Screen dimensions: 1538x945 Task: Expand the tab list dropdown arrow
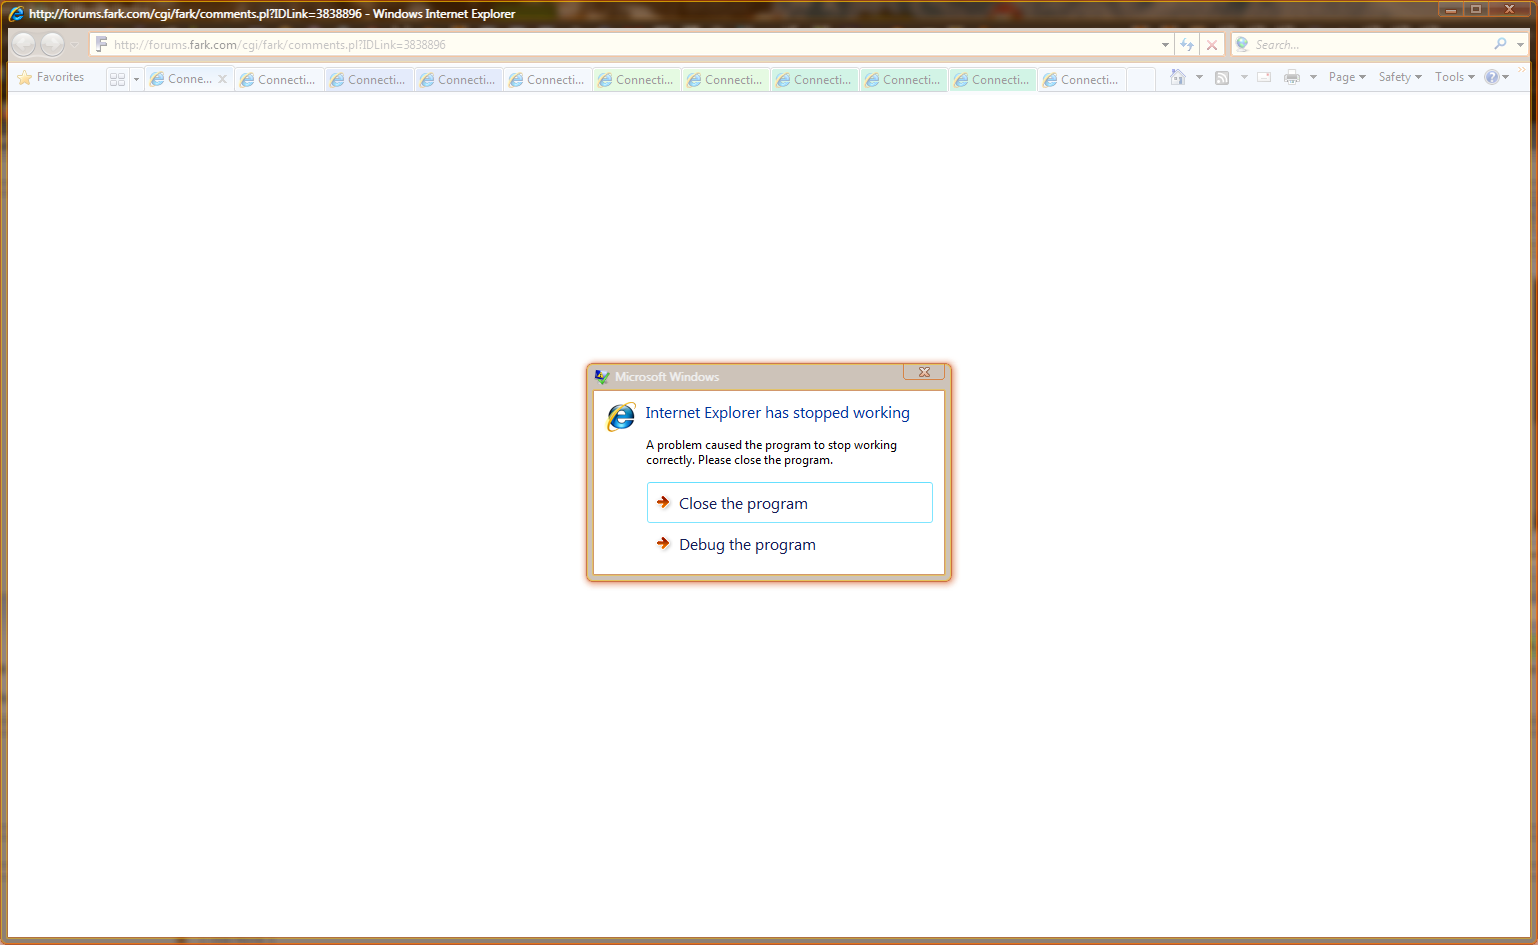pos(136,79)
